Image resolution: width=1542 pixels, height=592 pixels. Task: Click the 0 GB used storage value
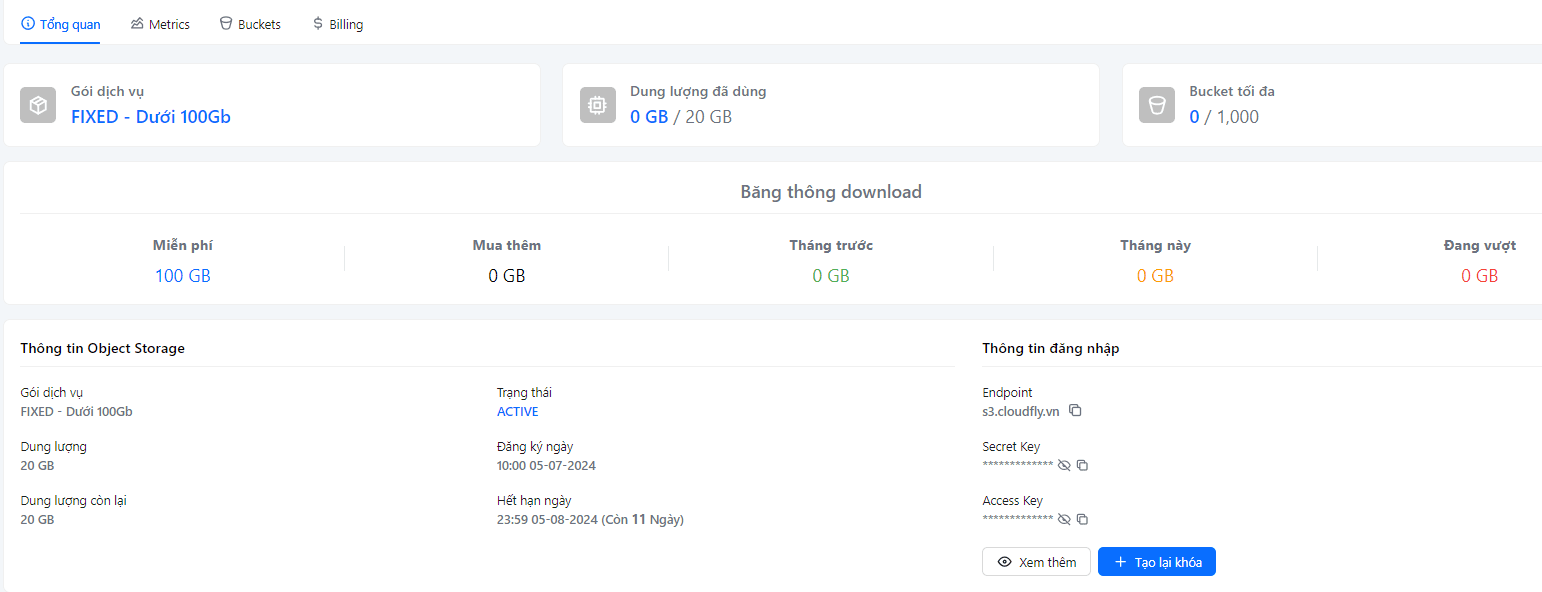pyautogui.click(x=649, y=117)
